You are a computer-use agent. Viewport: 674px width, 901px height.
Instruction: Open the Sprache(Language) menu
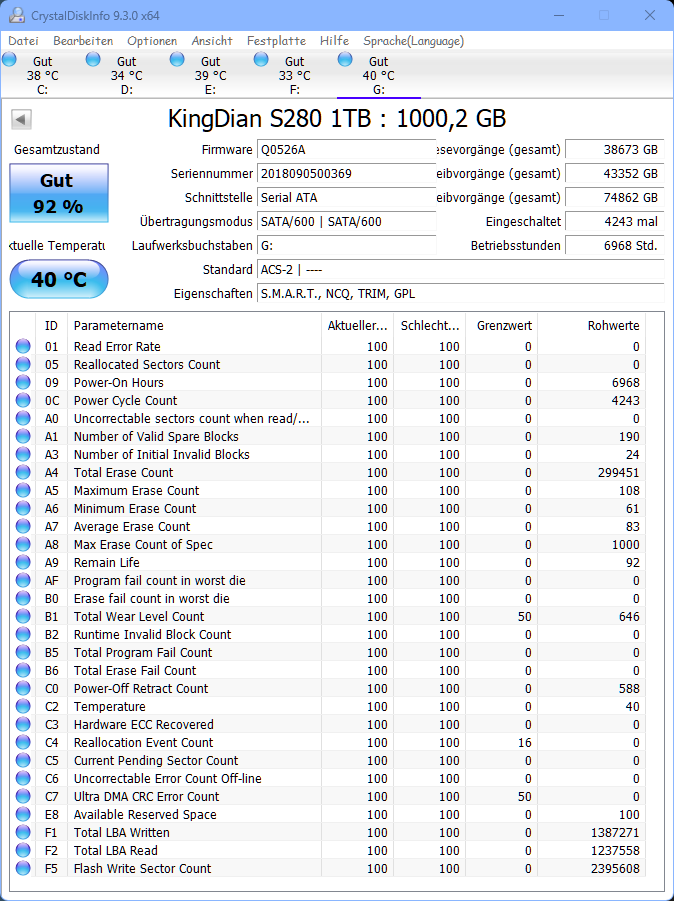click(x=414, y=41)
